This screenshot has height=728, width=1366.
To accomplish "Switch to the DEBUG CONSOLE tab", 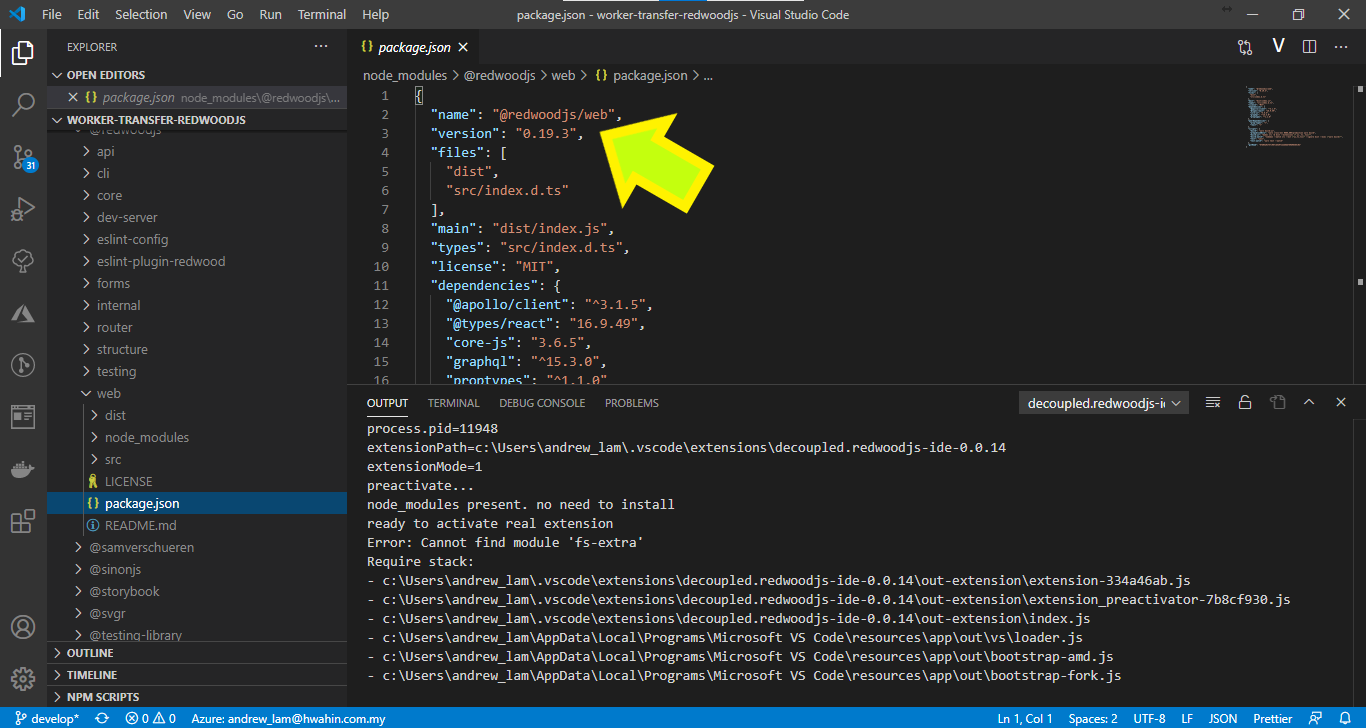I will coord(542,403).
